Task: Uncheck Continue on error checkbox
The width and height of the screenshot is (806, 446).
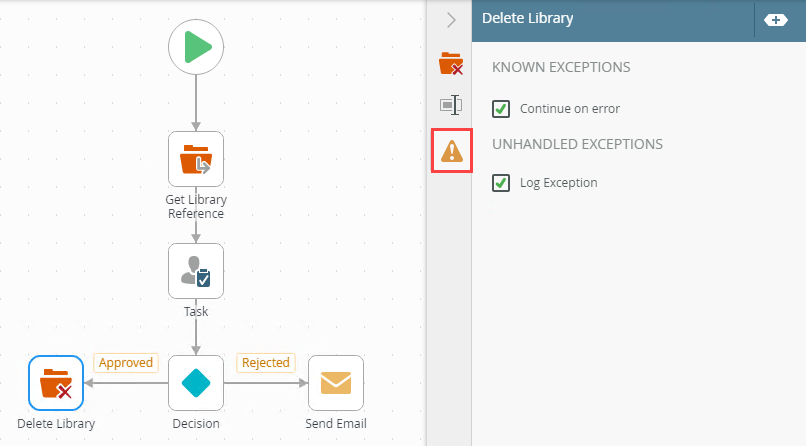Action: click(501, 109)
